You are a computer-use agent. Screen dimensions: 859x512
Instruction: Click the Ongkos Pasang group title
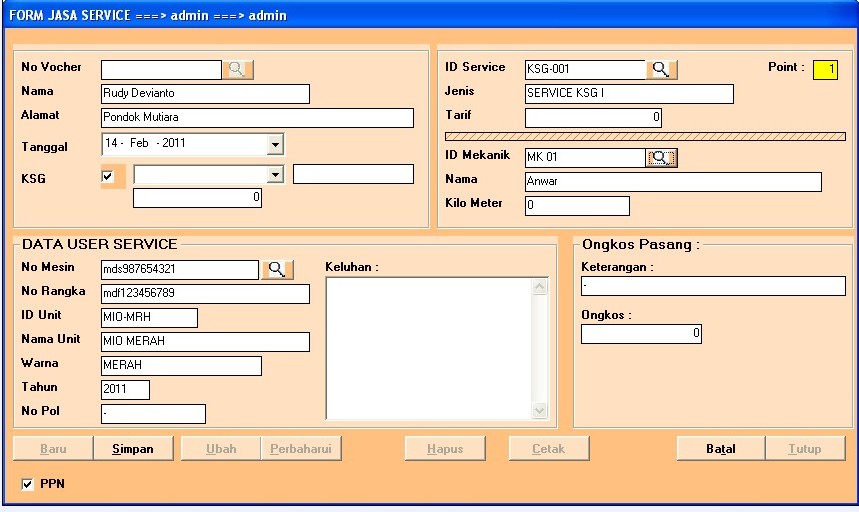pyautogui.click(x=641, y=244)
